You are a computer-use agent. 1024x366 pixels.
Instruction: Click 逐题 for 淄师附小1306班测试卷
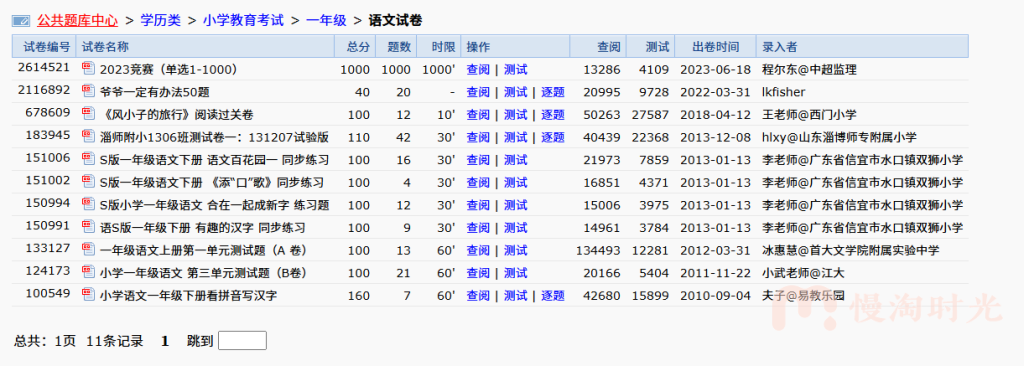(552, 137)
